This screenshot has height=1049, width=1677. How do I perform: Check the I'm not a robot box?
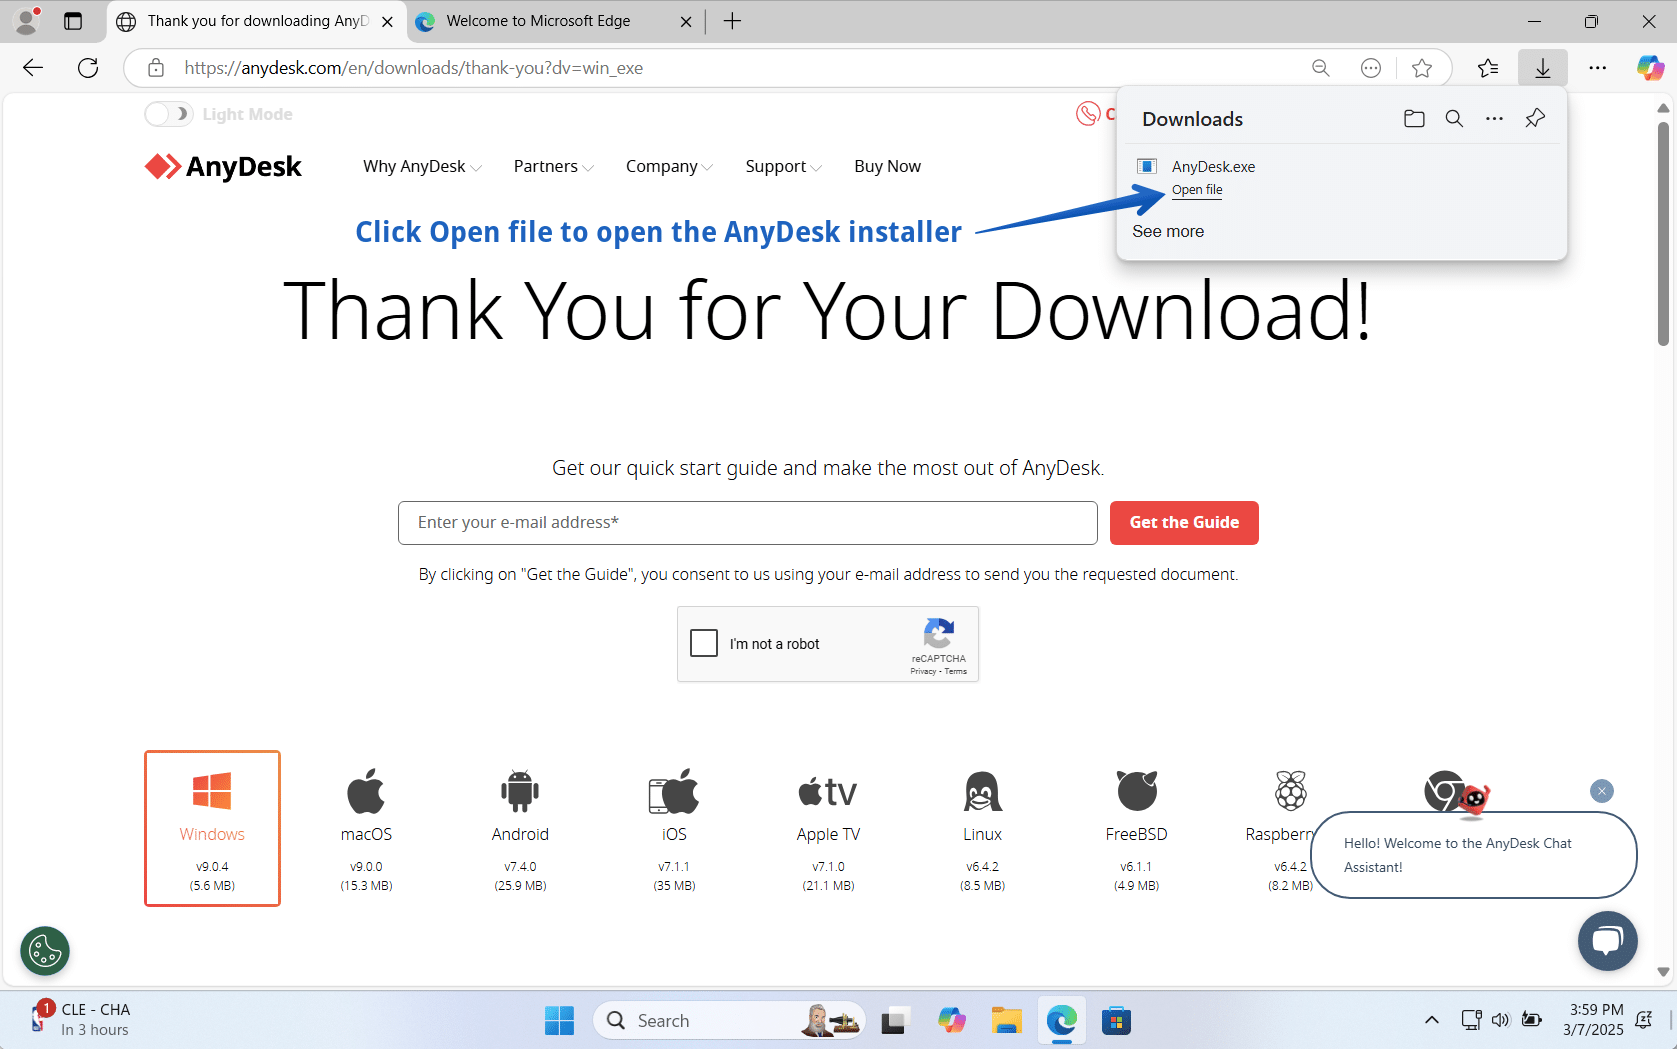point(704,643)
